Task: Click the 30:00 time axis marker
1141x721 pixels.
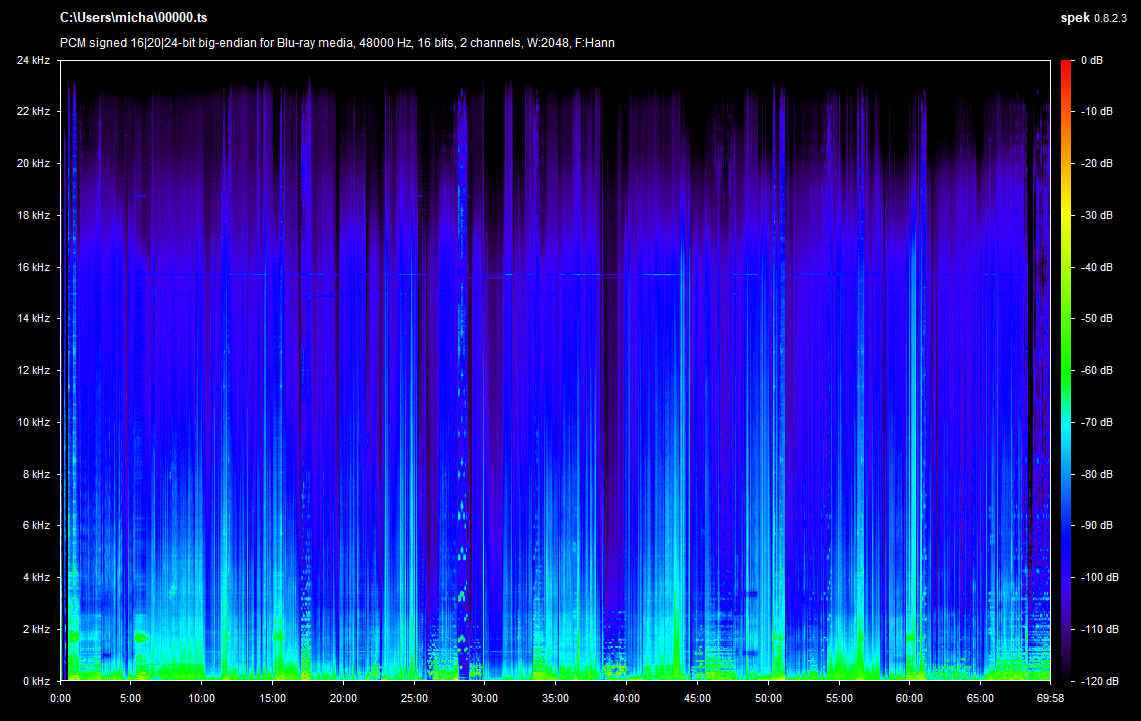Action: click(x=485, y=698)
